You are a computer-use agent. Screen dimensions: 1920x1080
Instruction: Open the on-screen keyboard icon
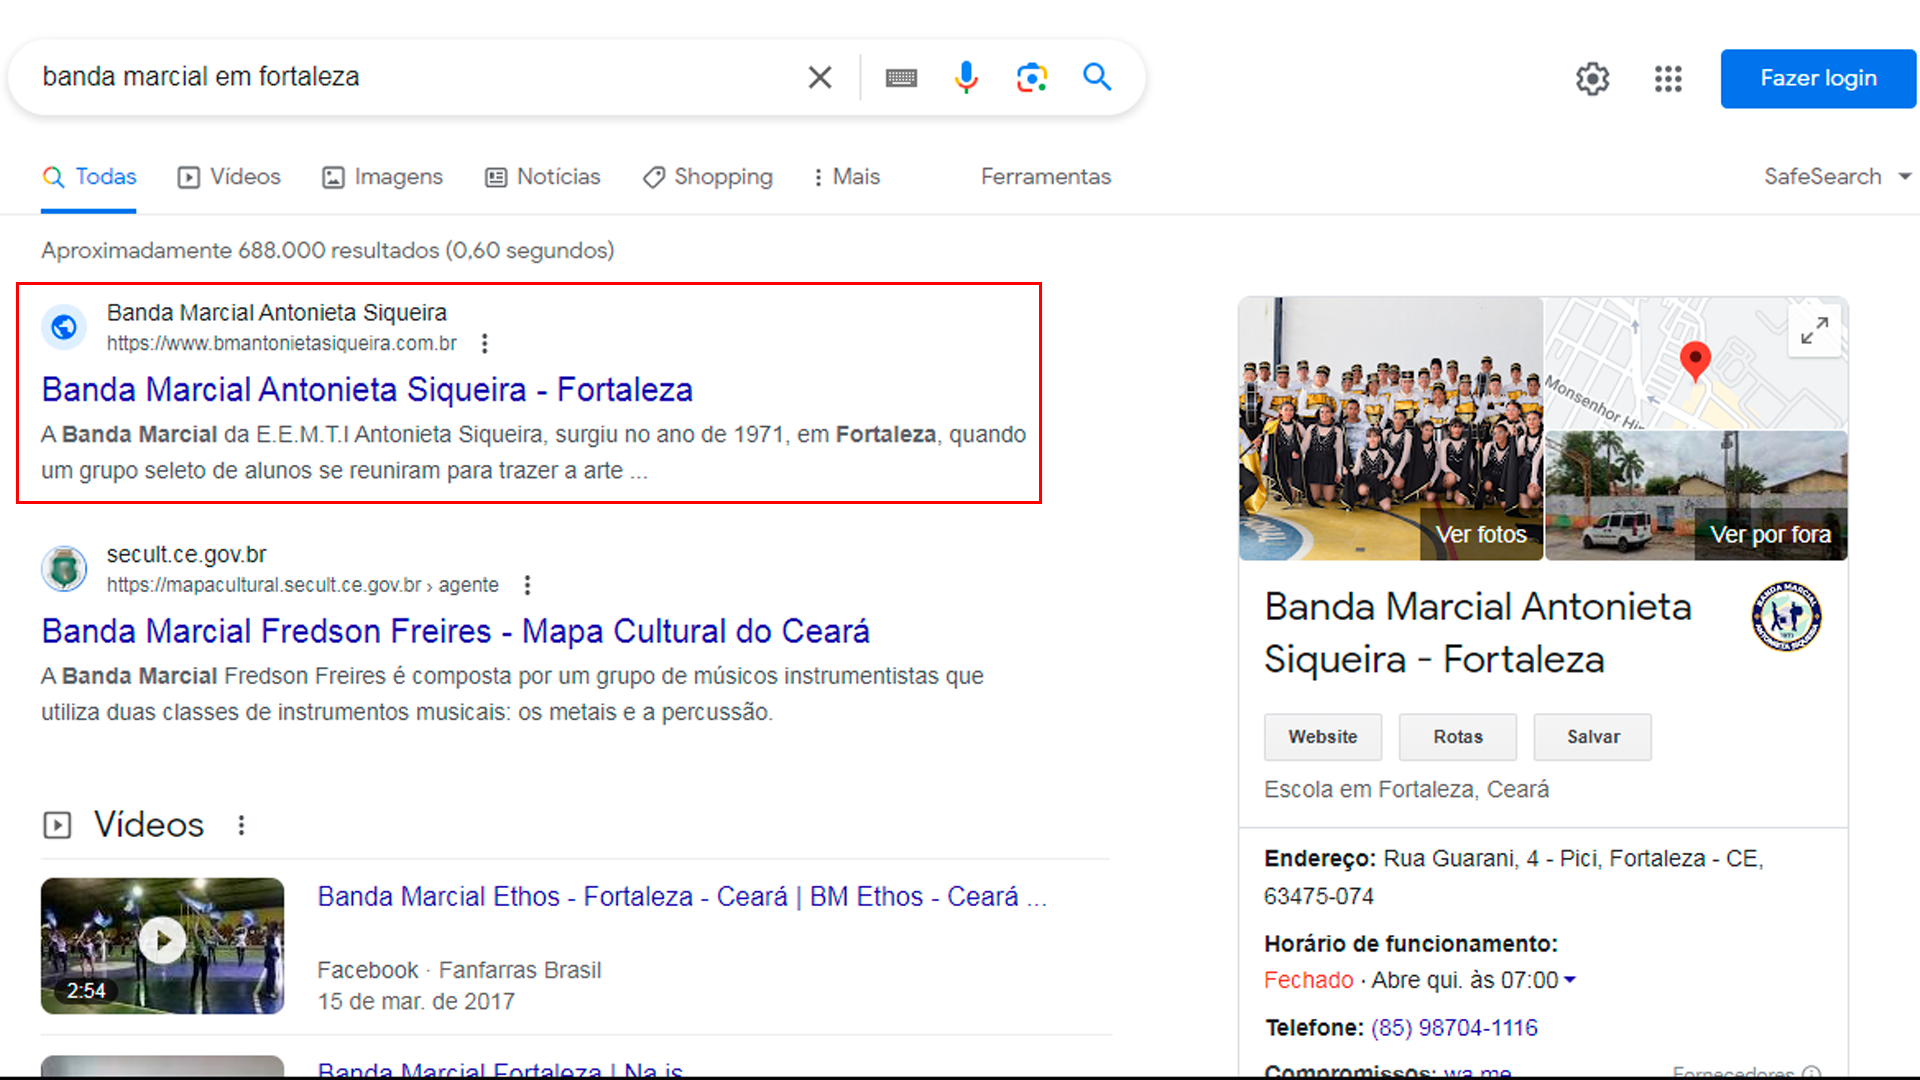(x=901, y=78)
